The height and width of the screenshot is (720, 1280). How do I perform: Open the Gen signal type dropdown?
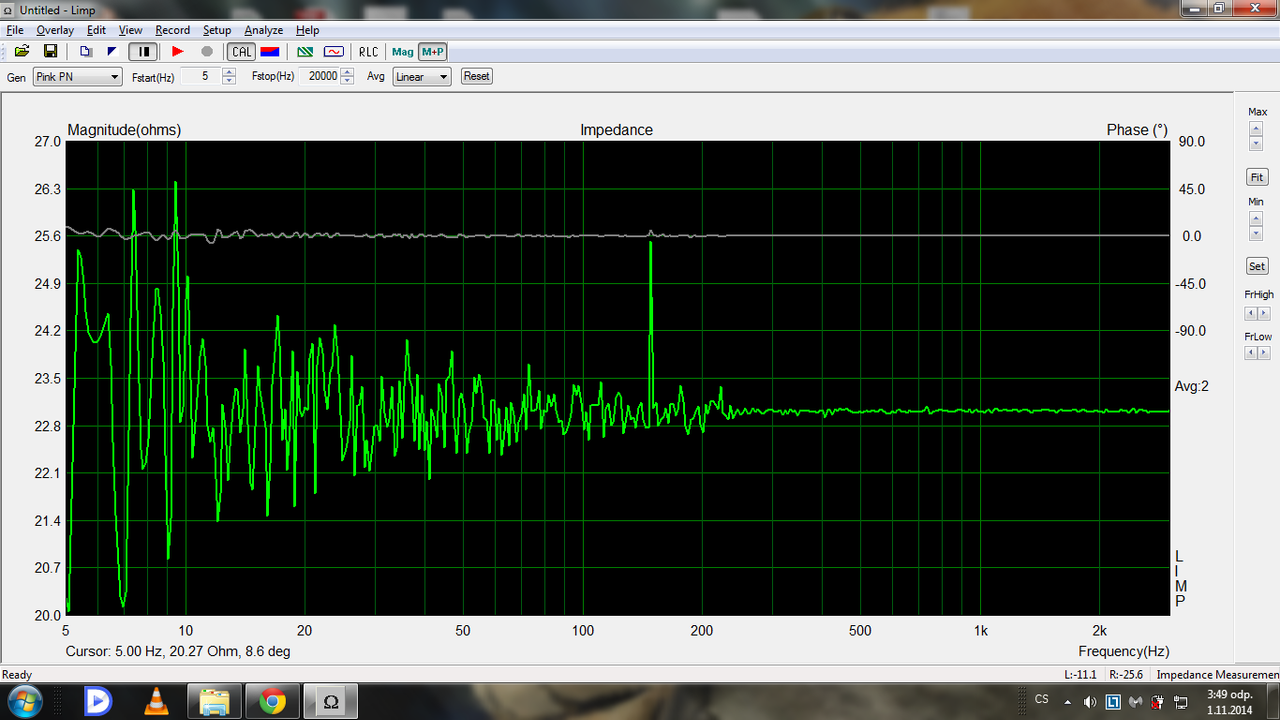pos(77,77)
